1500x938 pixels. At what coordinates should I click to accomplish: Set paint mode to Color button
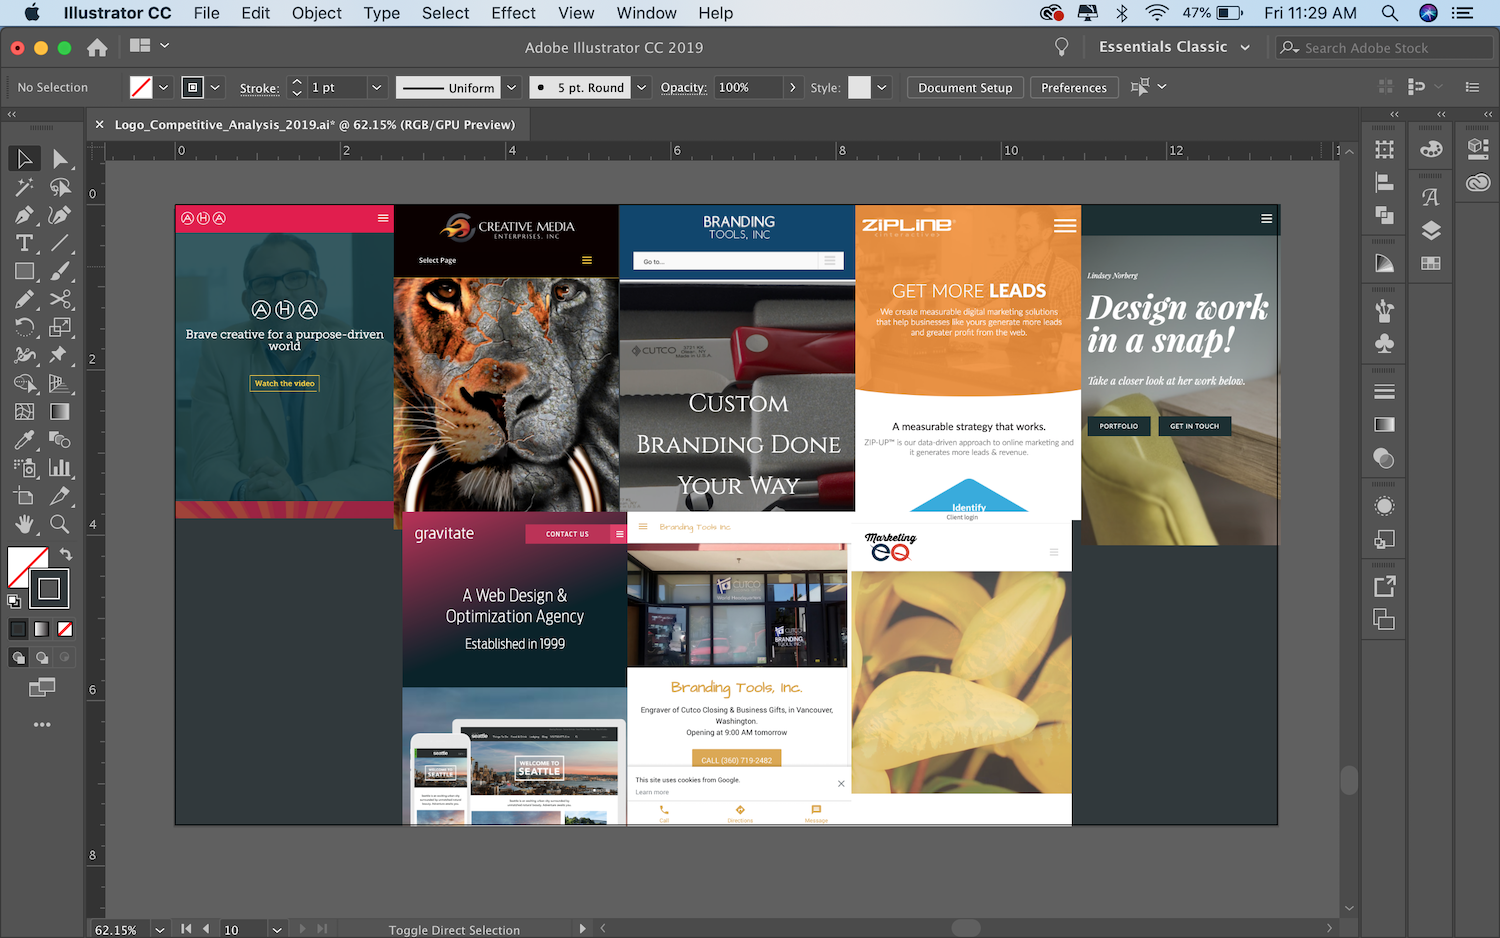tap(18, 629)
